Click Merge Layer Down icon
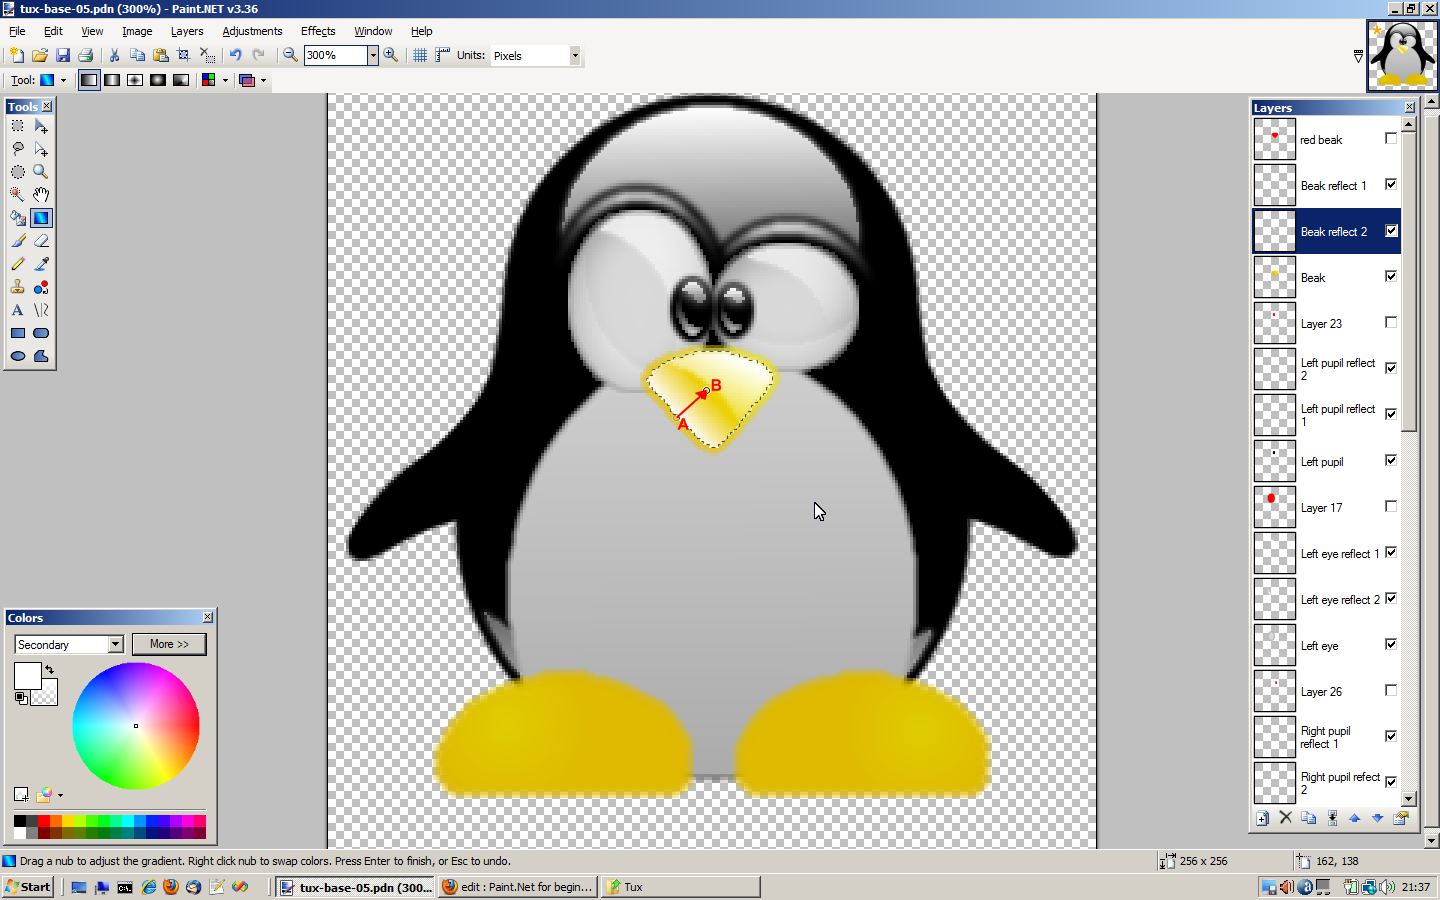1440x900 pixels. 1332,818
